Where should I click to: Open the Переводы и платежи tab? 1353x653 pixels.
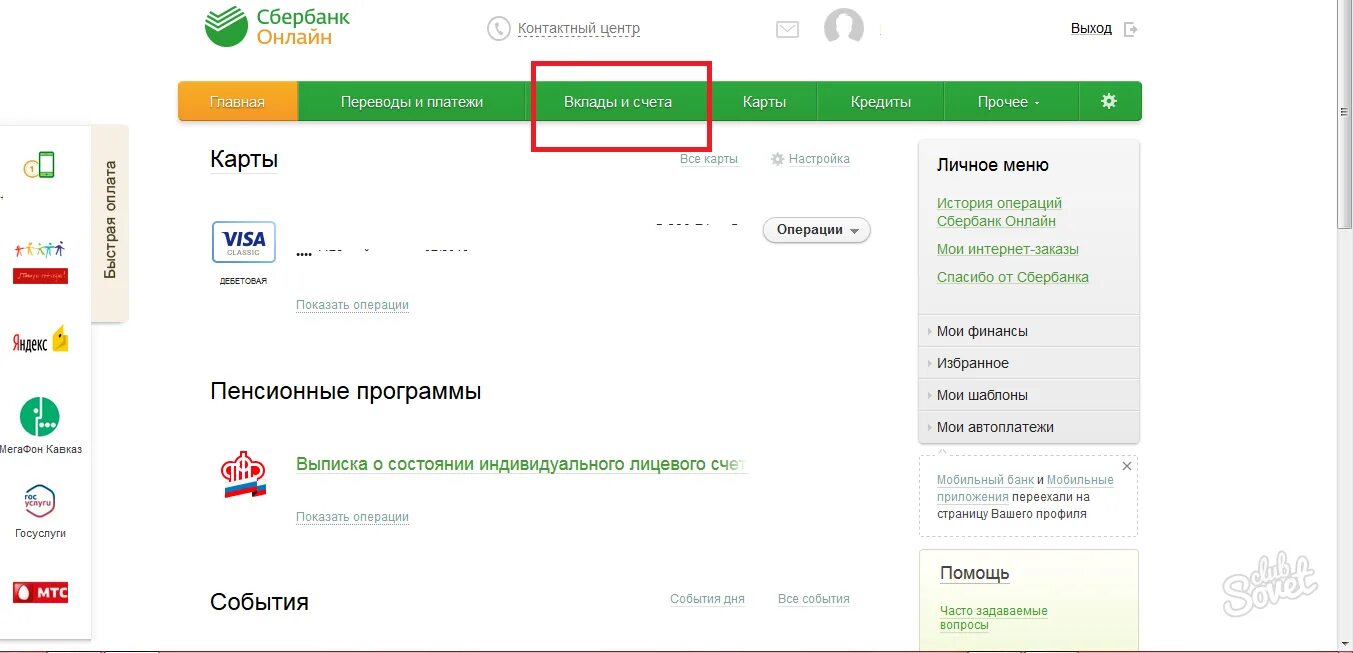(x=412, y=102)
